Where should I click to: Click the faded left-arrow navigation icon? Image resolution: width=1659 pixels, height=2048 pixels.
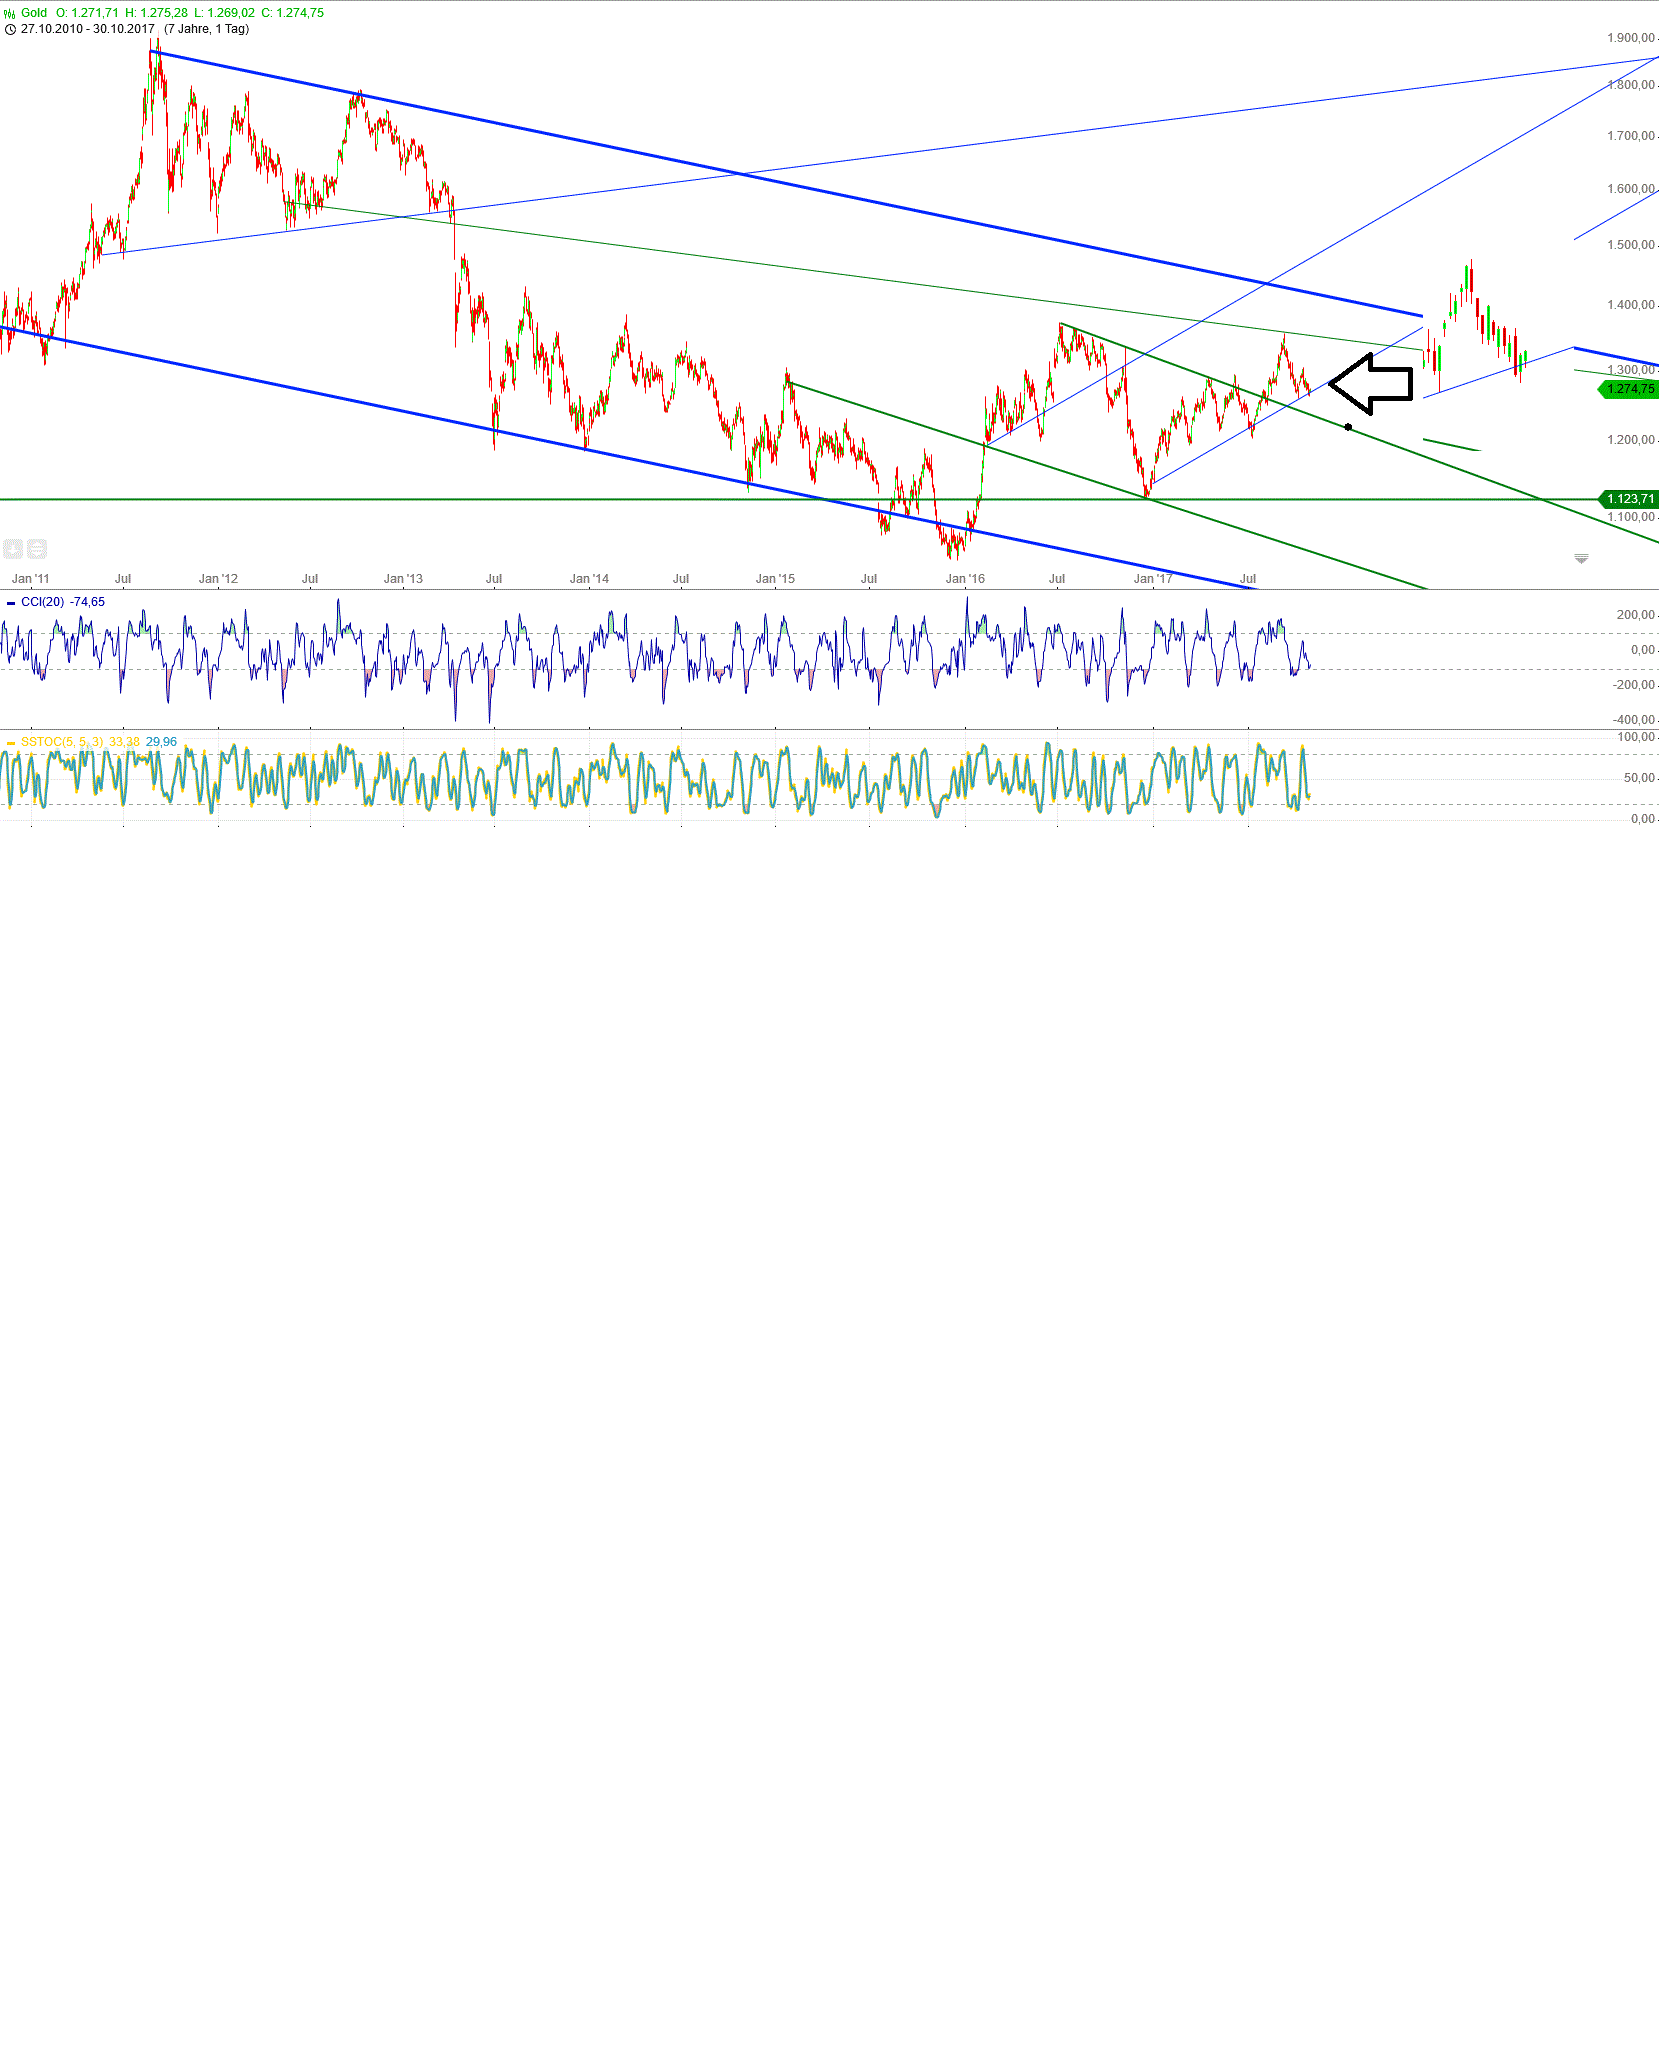[13, 548]
